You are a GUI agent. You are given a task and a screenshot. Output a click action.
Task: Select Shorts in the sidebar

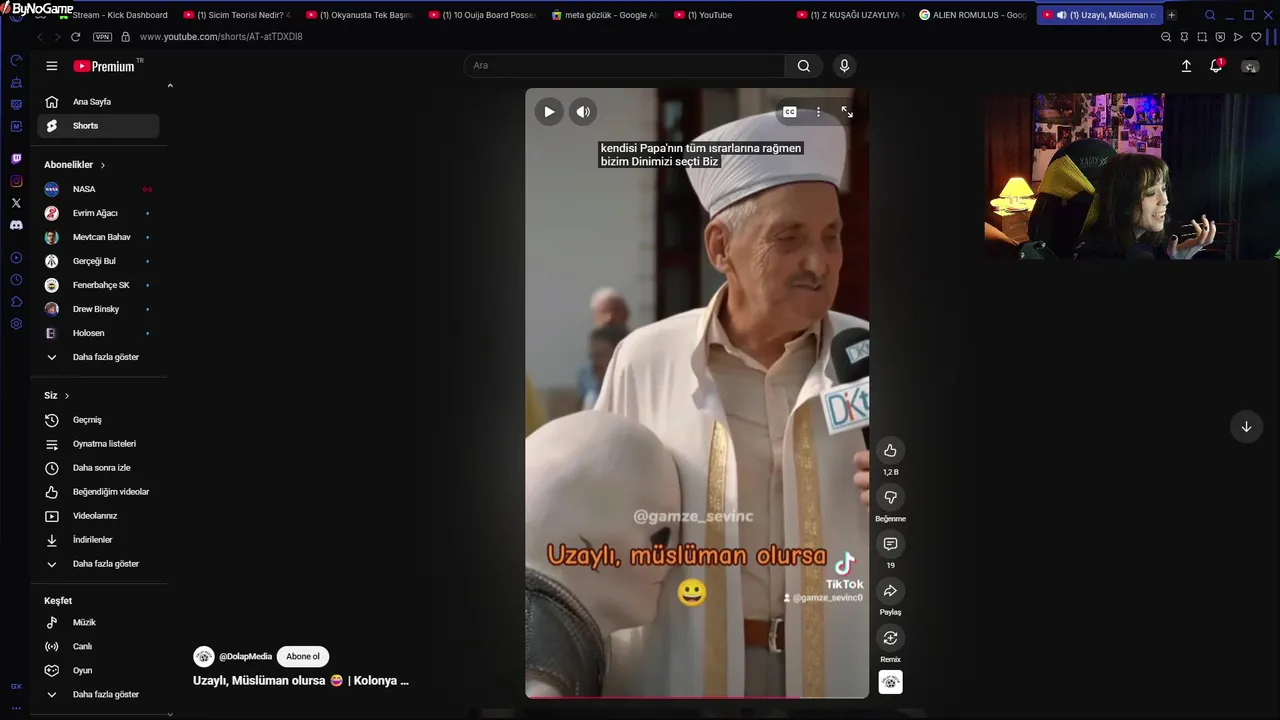98,126
